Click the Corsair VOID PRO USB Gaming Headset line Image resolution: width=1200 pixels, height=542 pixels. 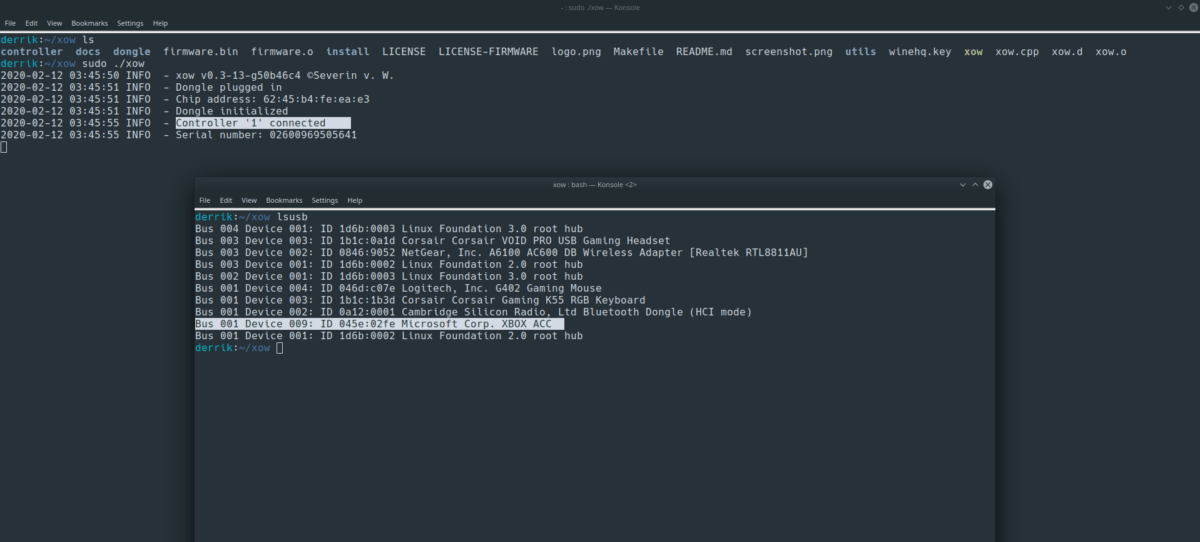point(433,241)
